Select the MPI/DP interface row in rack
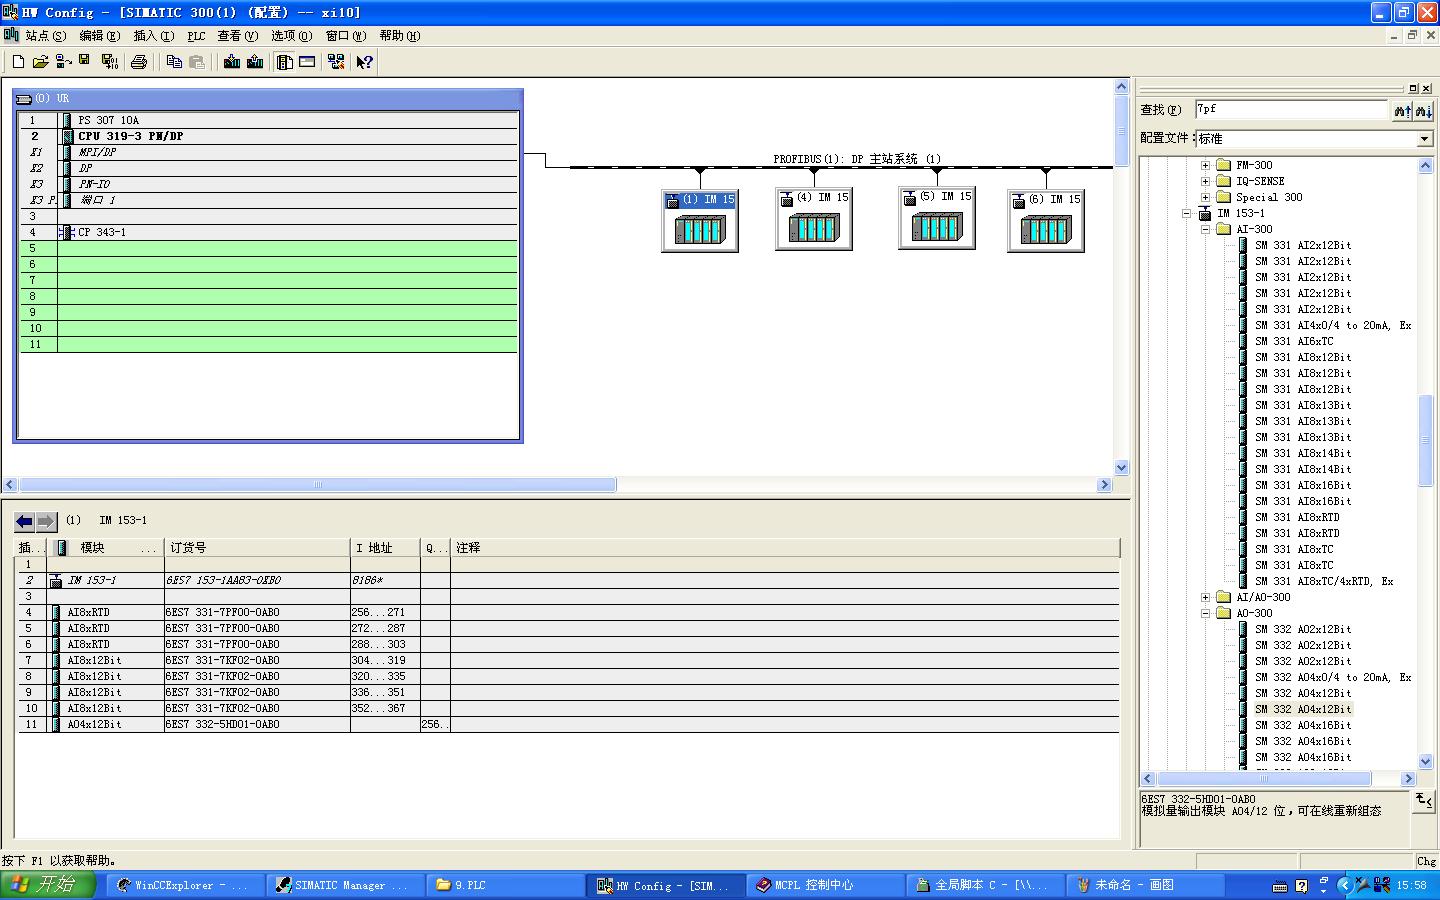 pyautogui.click(x=97, y=152)
